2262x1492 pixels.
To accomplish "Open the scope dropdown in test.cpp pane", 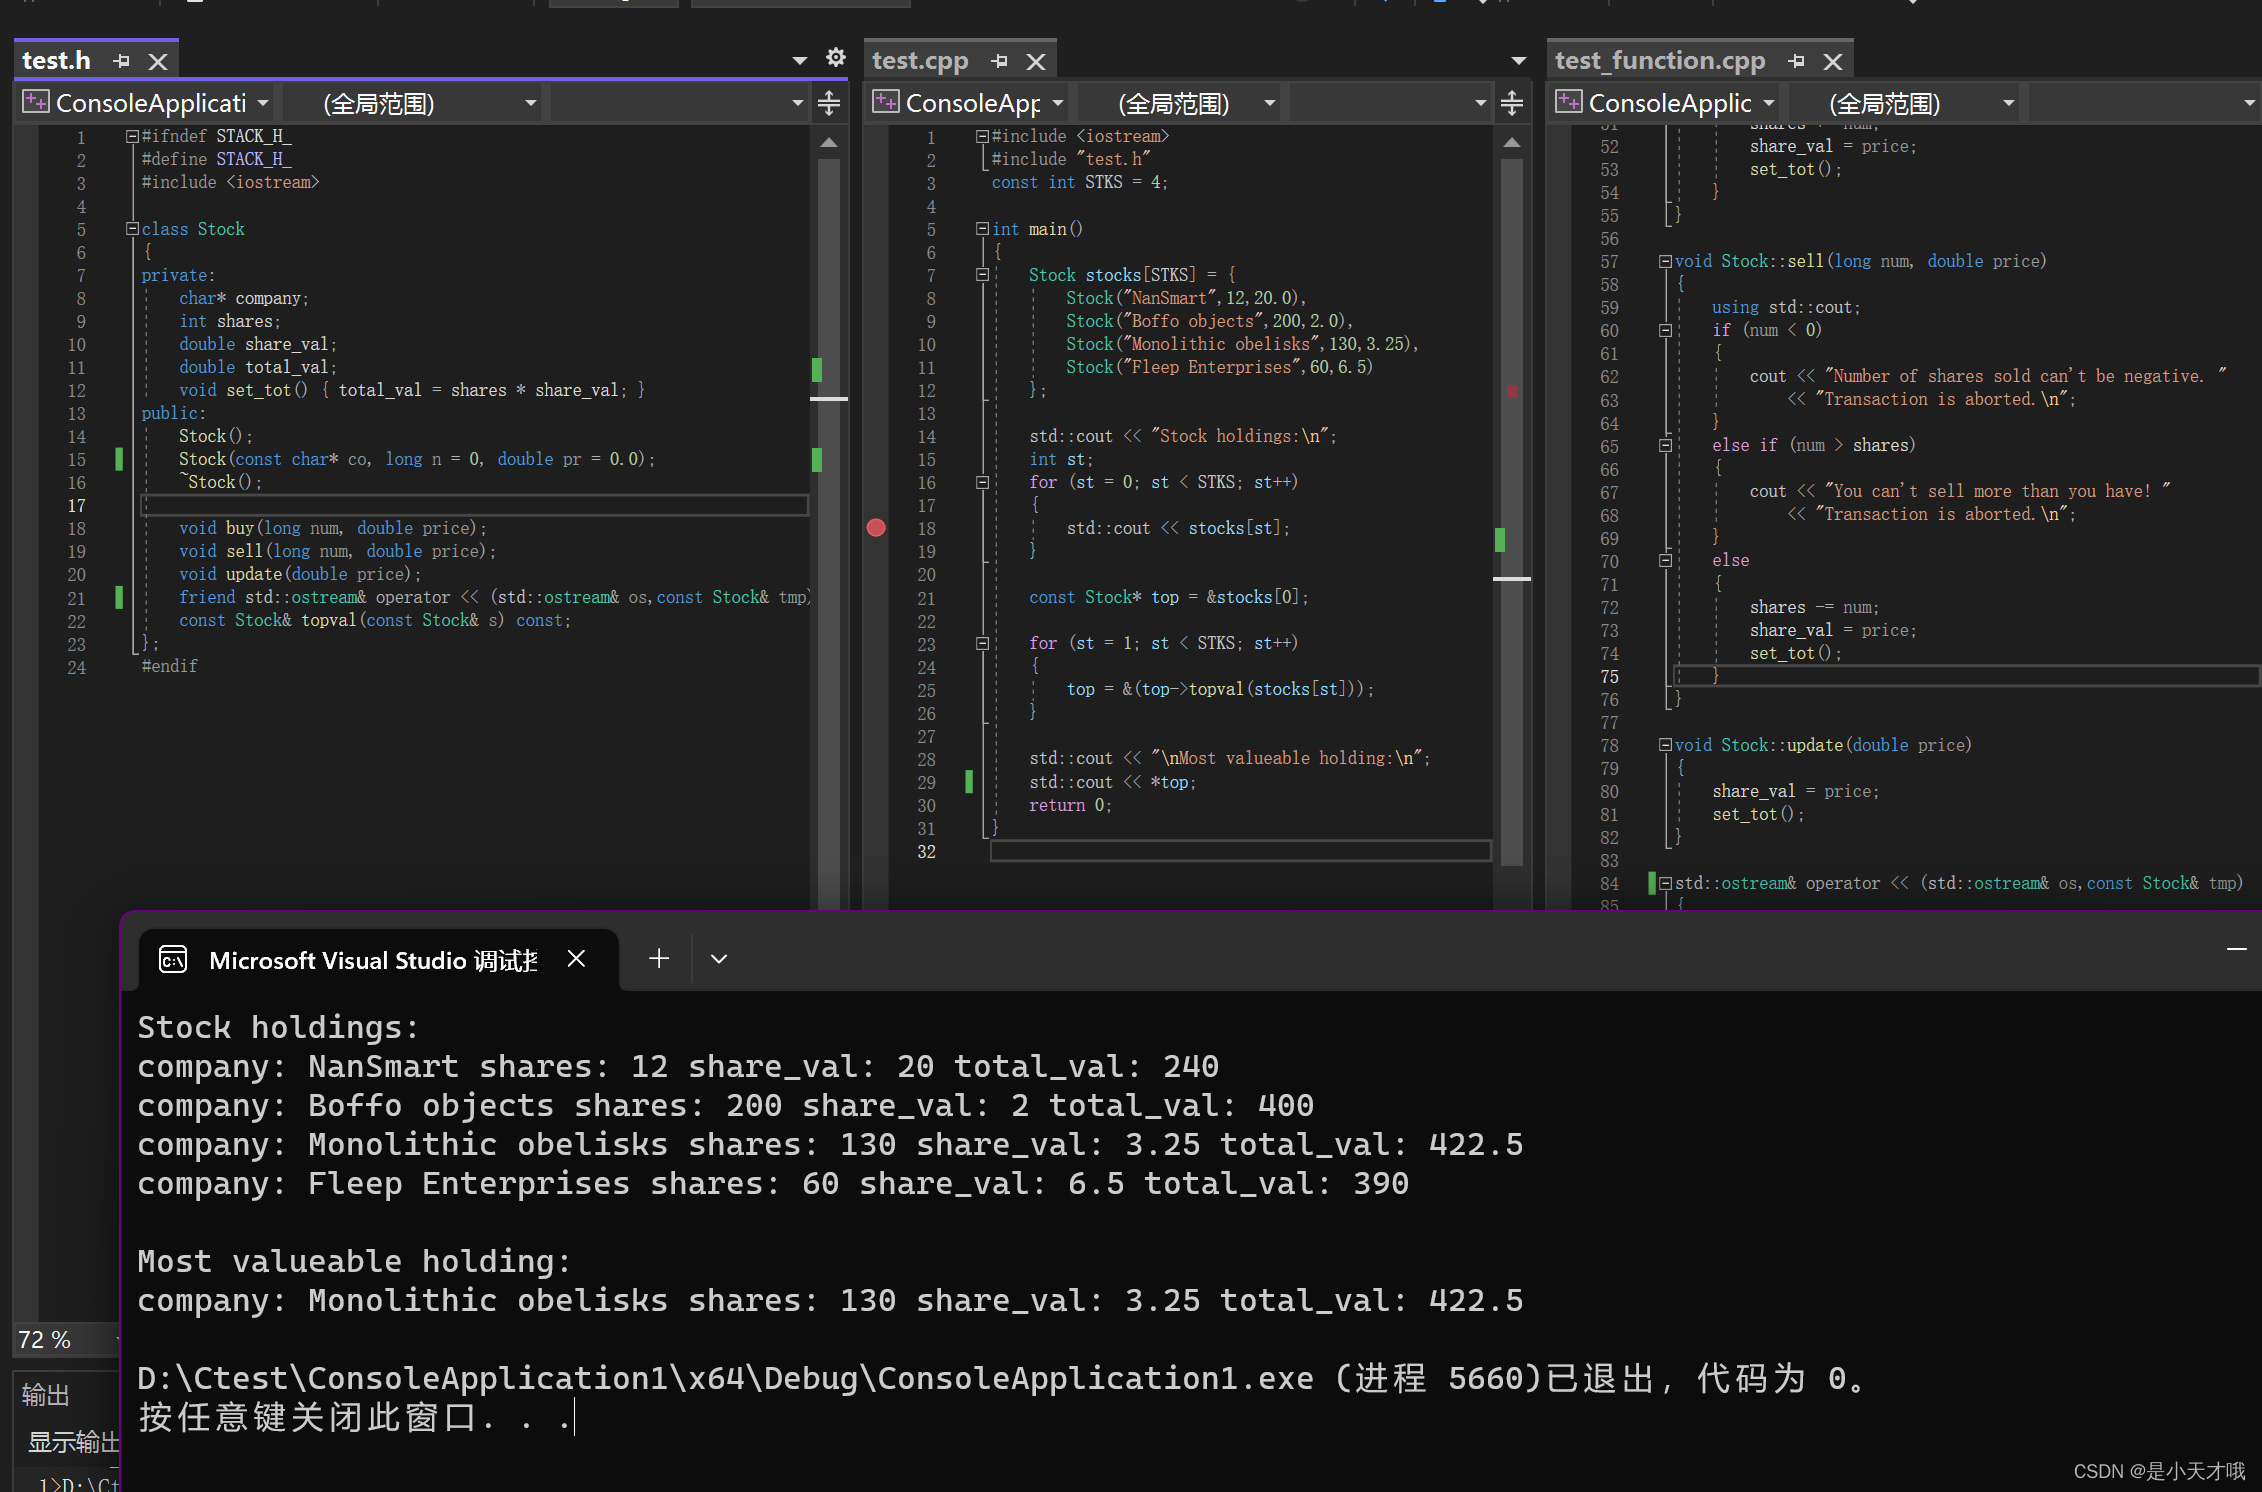I will pyautogui.click(x=1180, y=103).
